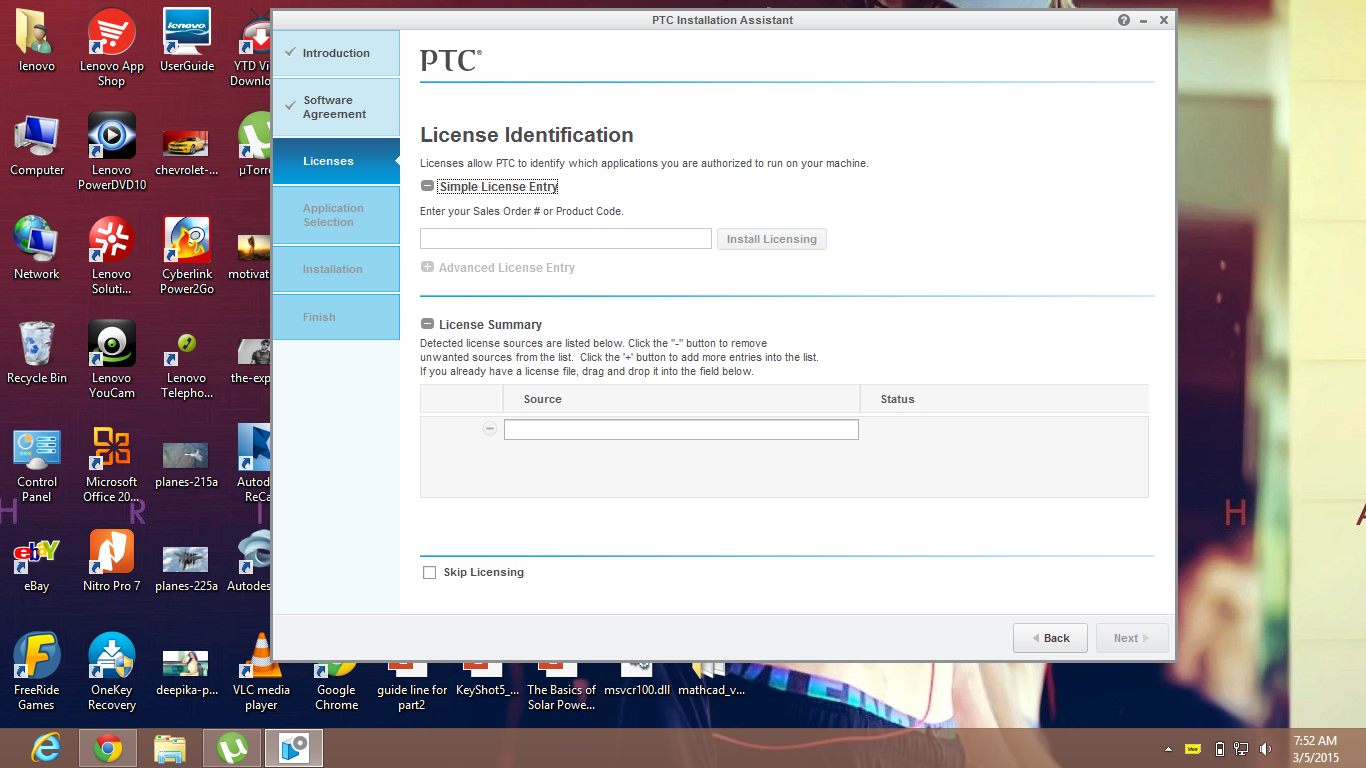Open the Recycle Bin
Image resolution: width=1366 pixels, height=768 pixels.
[37, 353]
